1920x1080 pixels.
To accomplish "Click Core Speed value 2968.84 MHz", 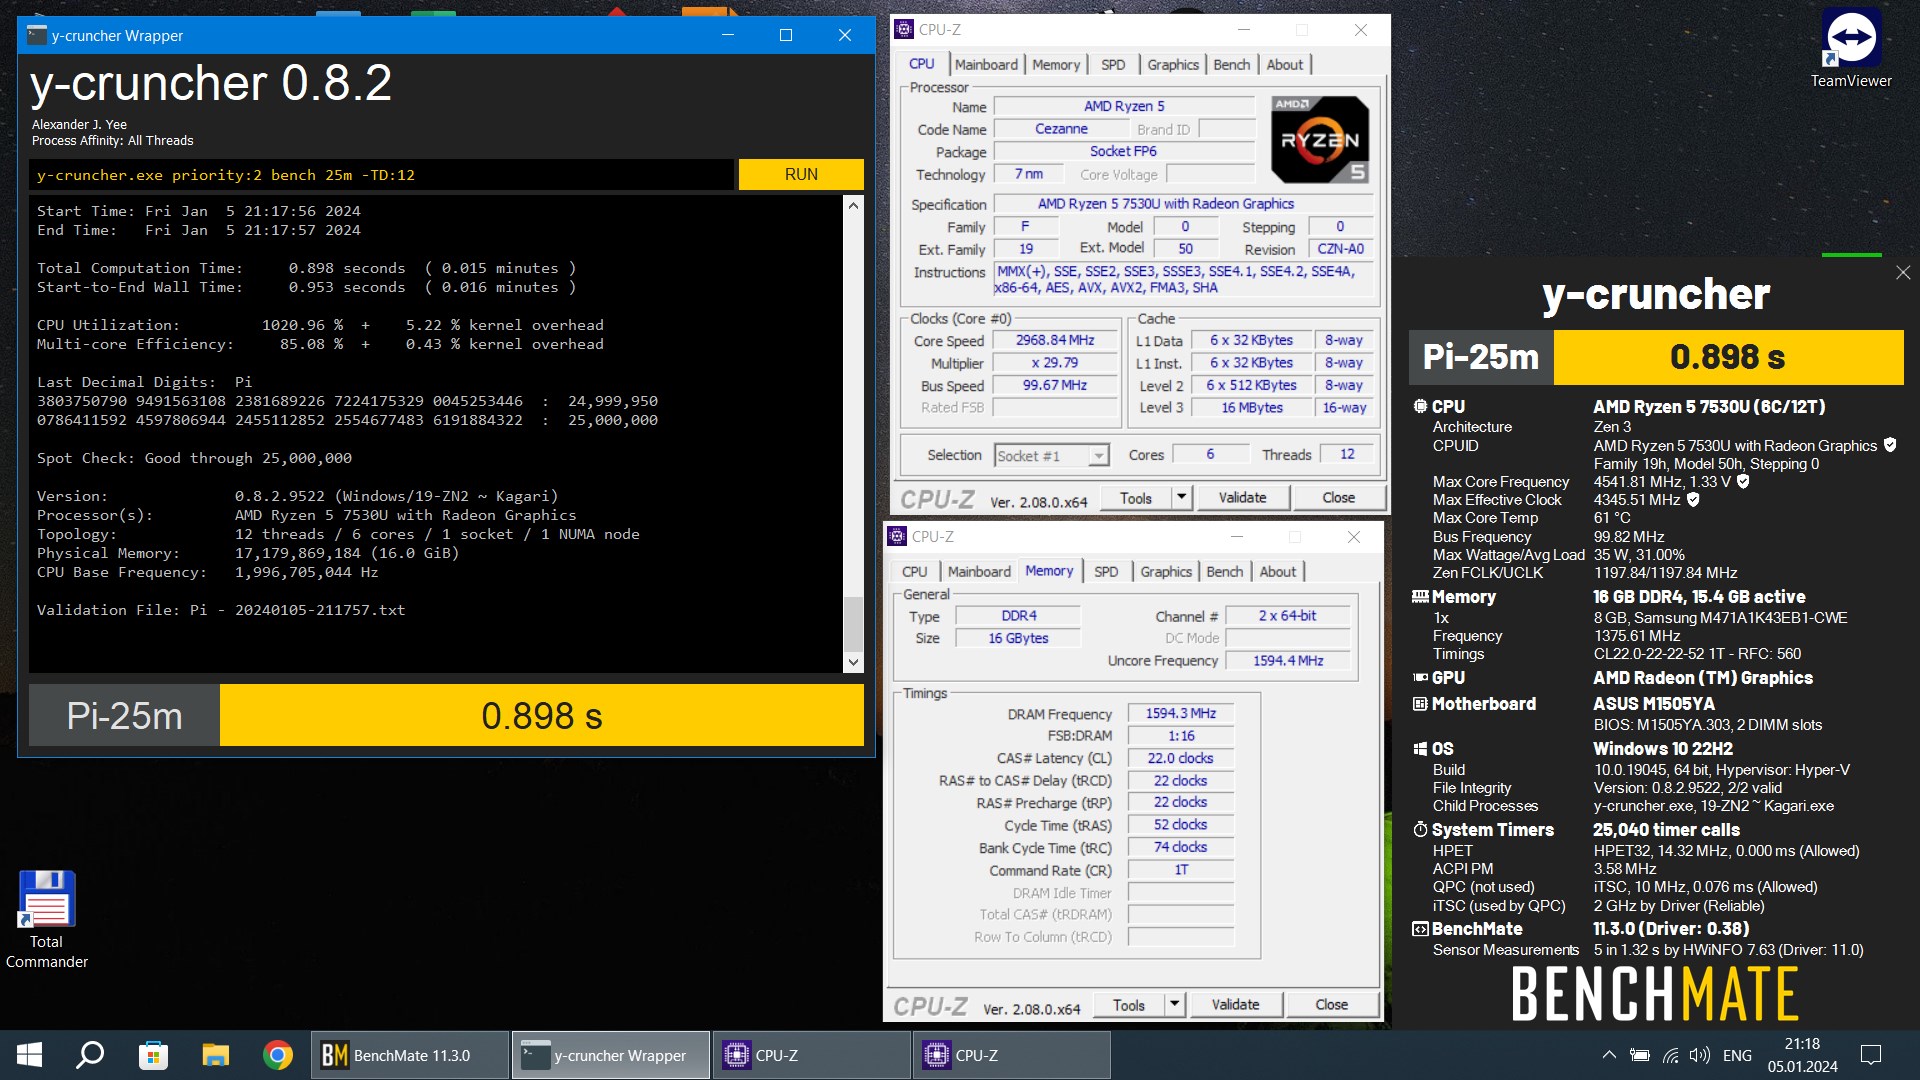I will 1055,340.
